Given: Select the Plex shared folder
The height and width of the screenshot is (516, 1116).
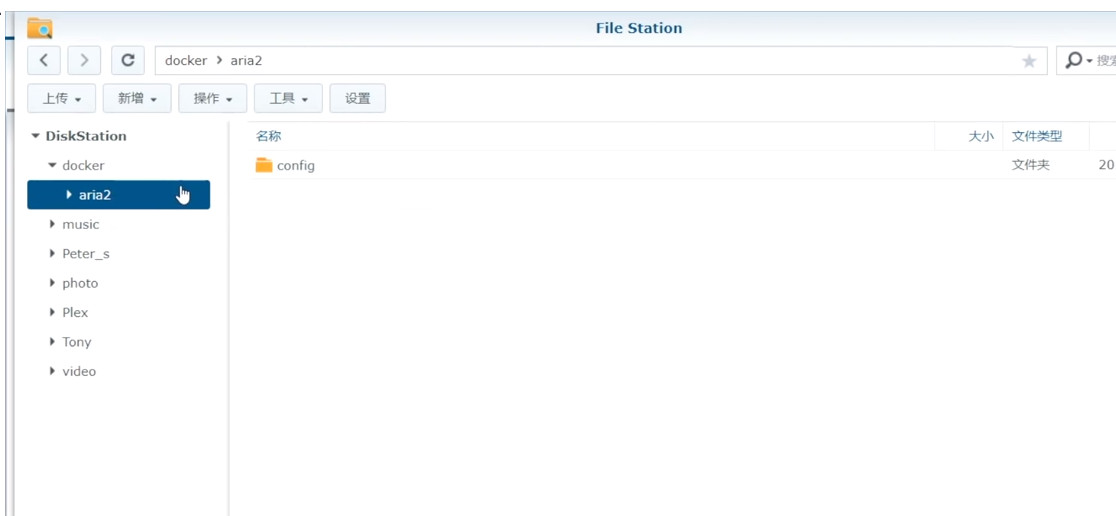Looking at the screenshot, I should click(x=75, y=312).
